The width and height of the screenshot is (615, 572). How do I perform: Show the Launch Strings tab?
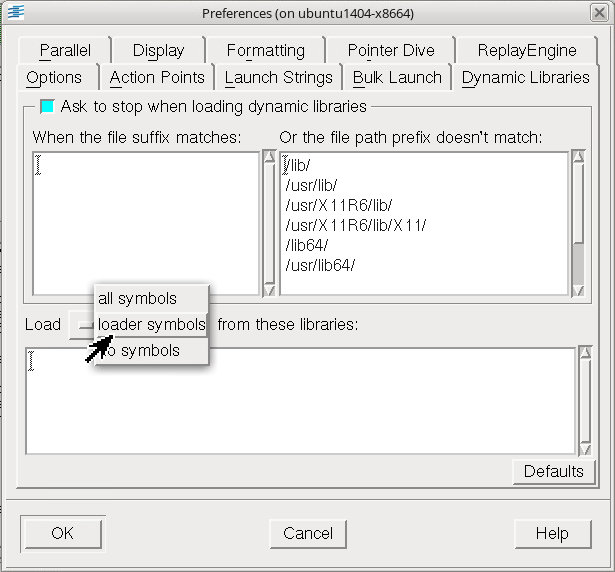[x=278, y=77]
